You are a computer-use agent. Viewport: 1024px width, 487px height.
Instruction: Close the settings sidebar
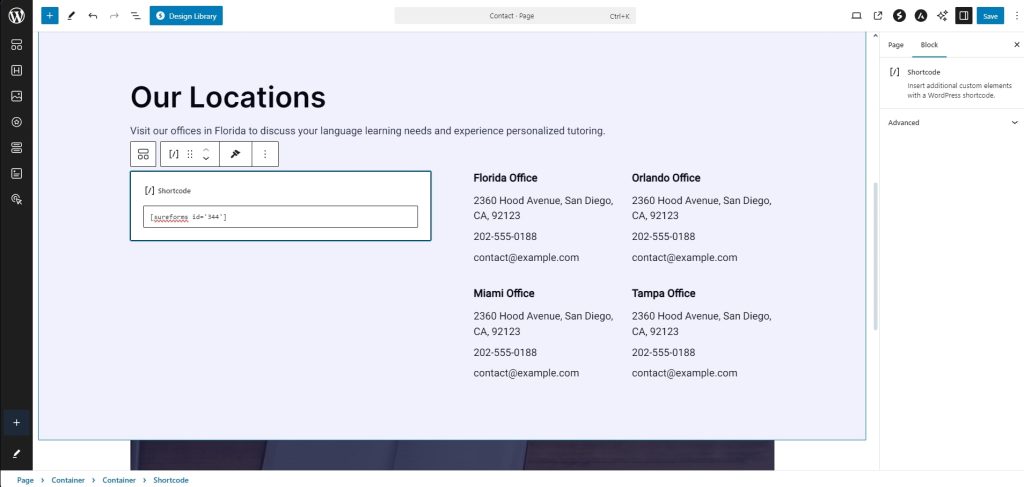point(1016,45)
